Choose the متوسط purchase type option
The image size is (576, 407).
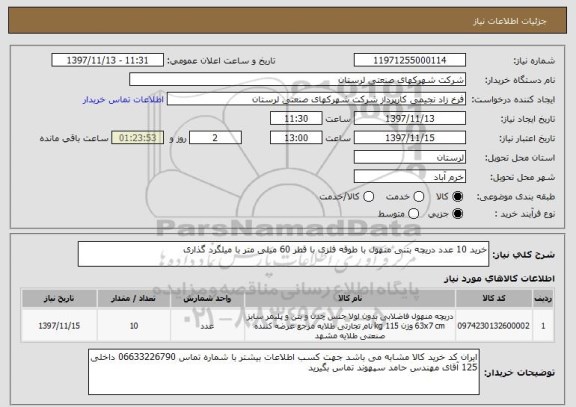click(x=413, y=213)
